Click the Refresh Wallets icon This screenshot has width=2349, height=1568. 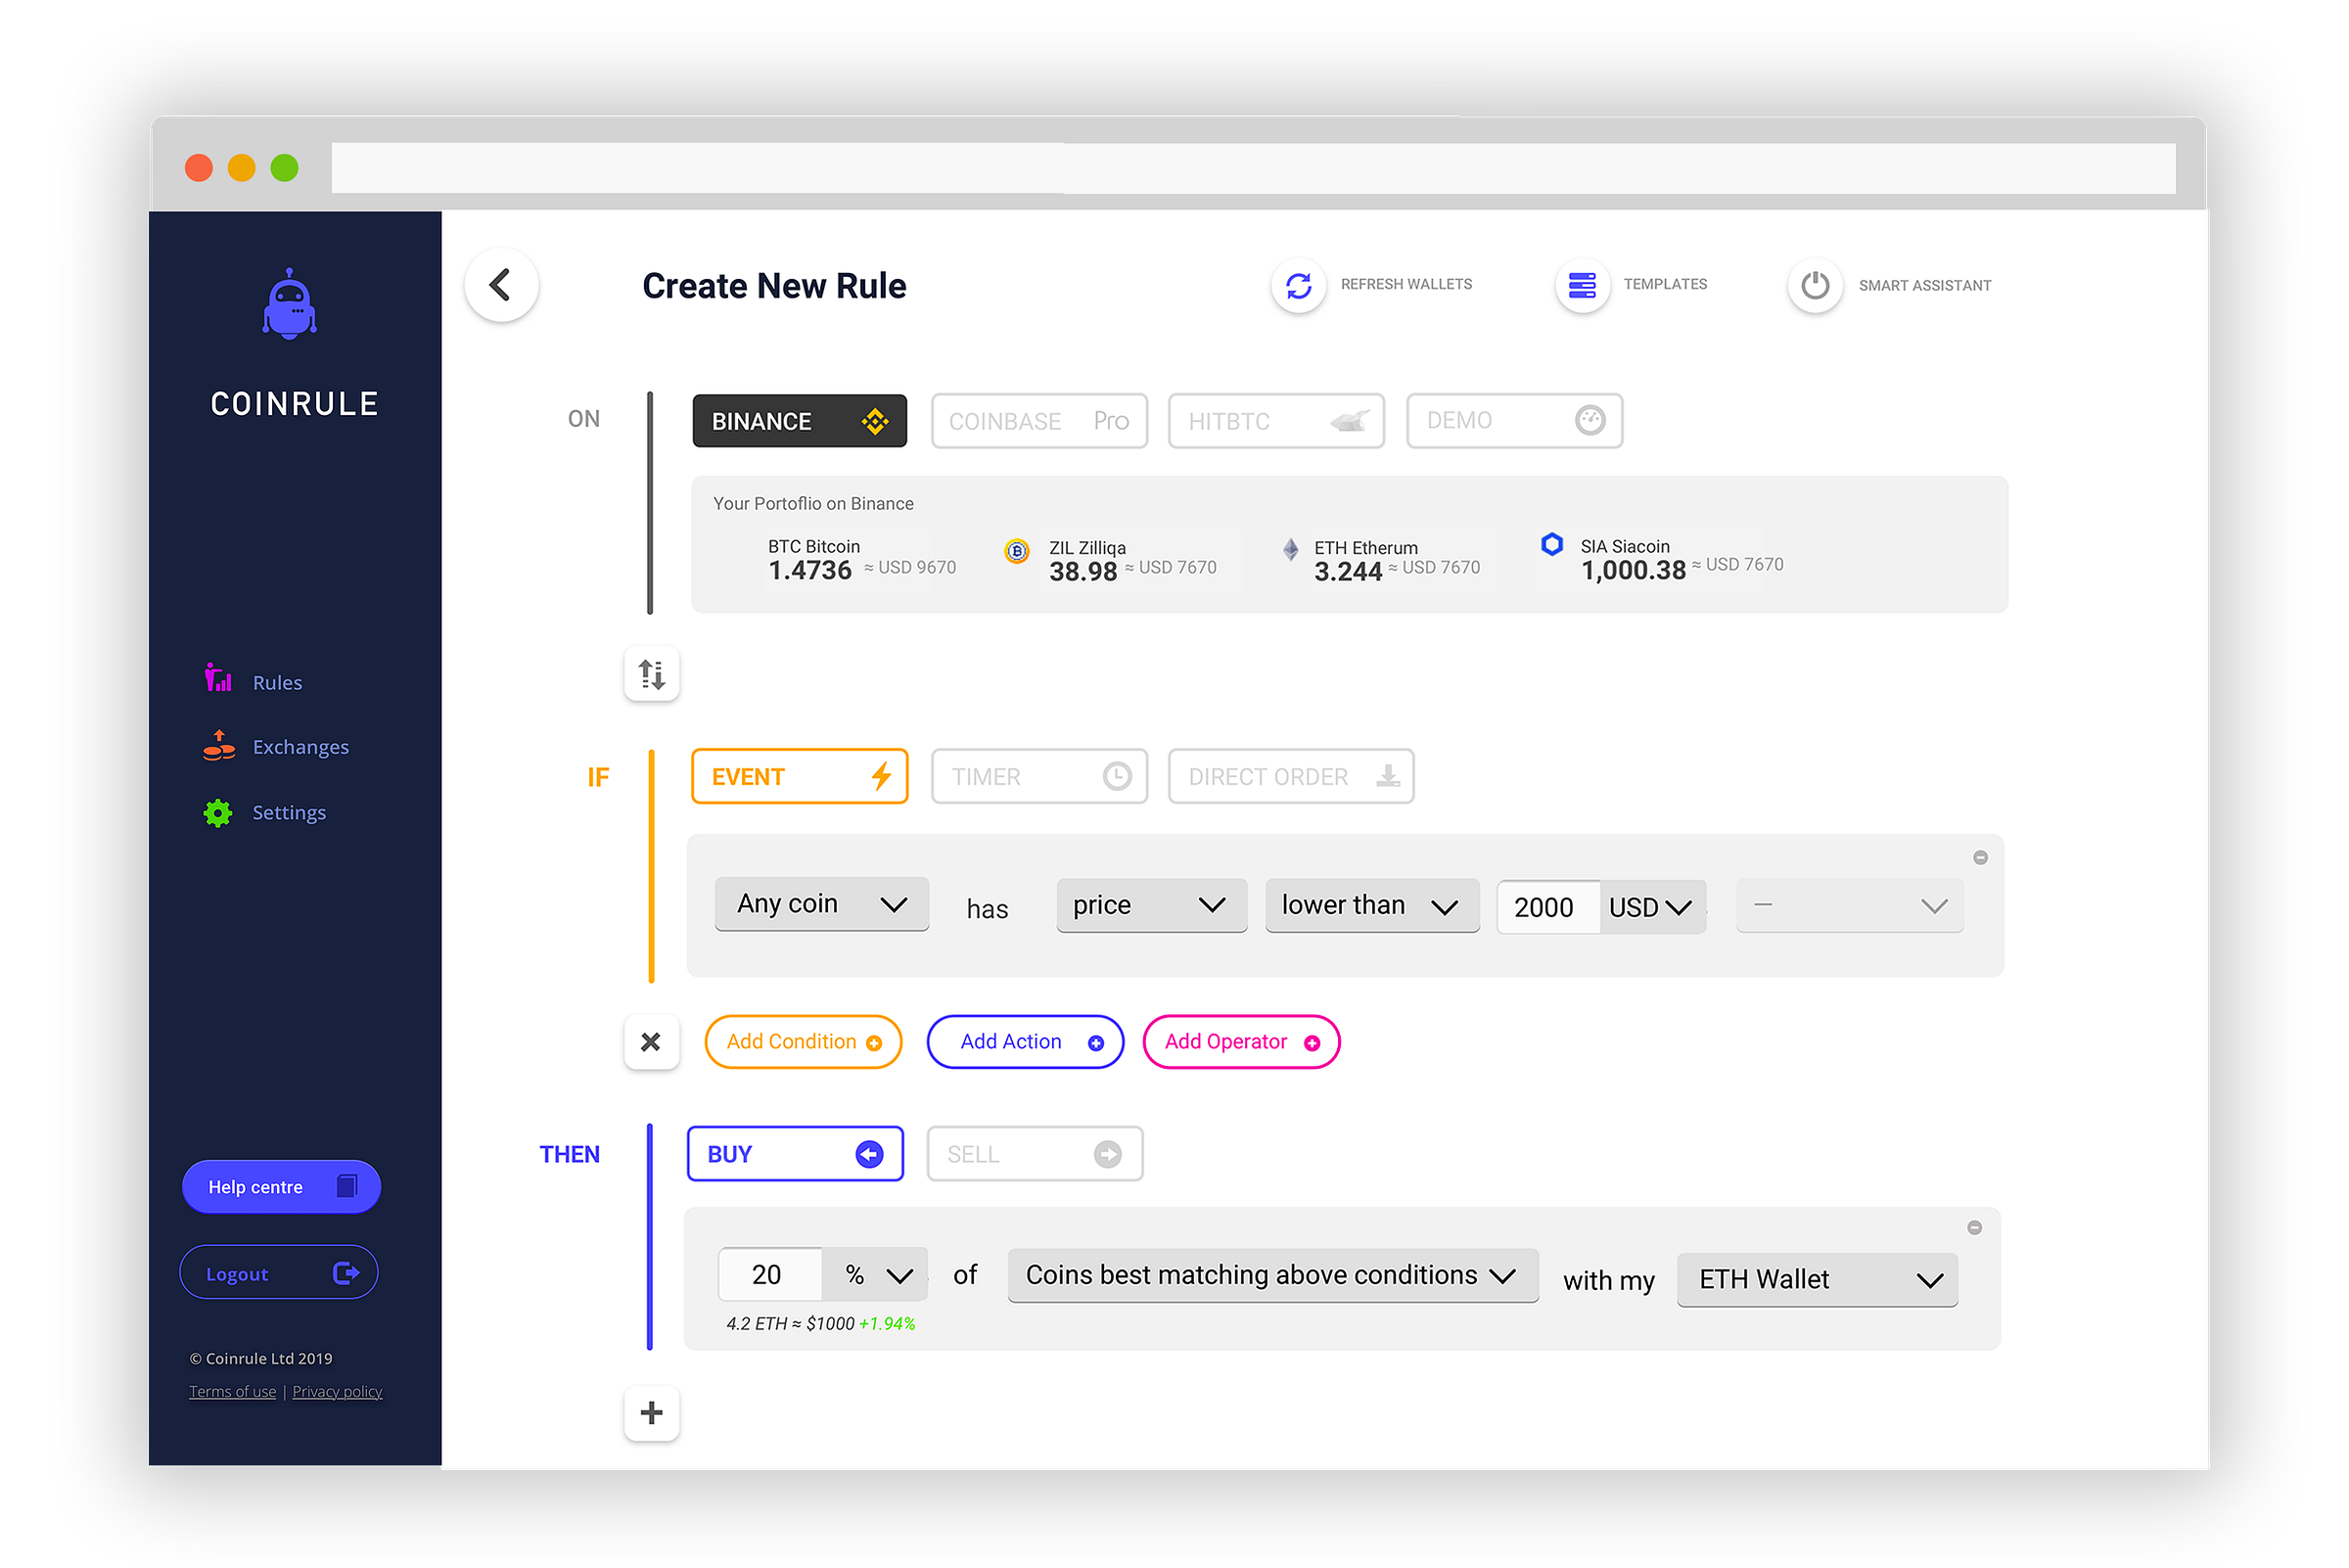[1298, 286]
